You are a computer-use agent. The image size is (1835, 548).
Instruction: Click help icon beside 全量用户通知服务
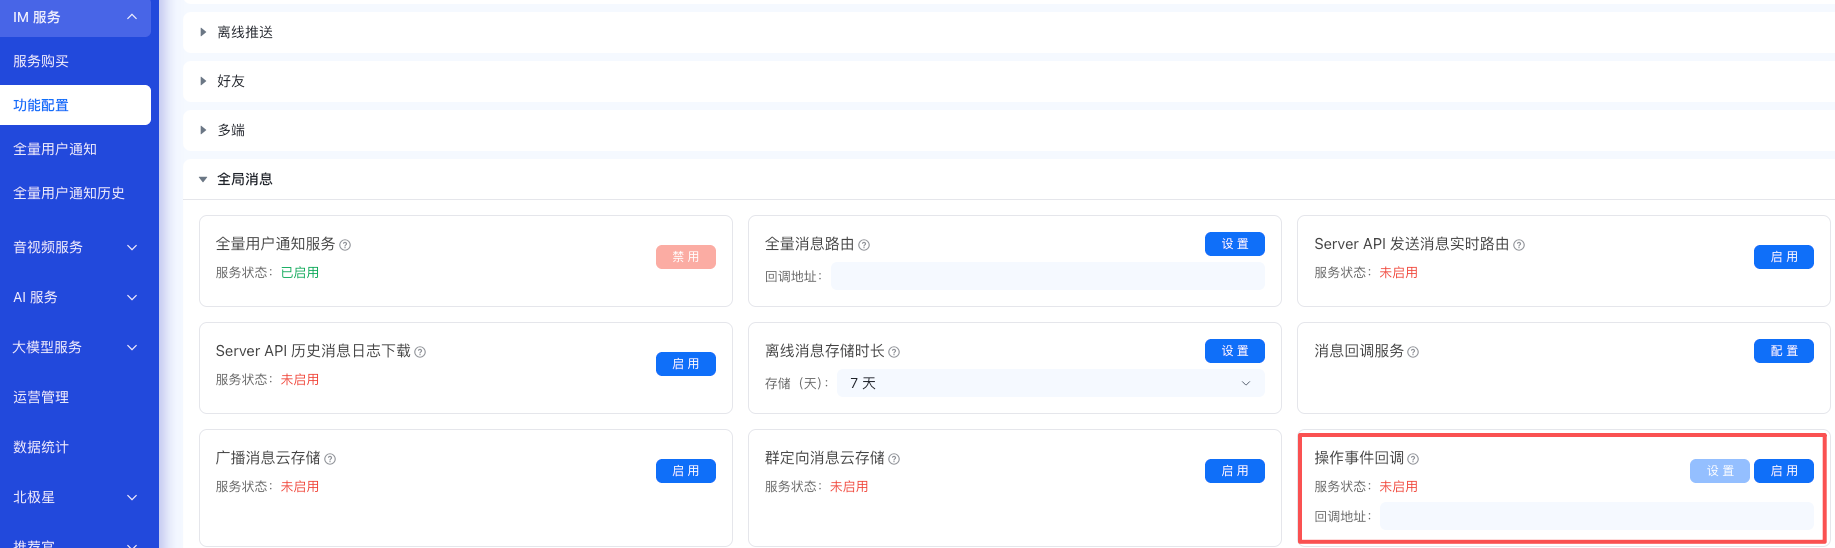tap(345, 245)
